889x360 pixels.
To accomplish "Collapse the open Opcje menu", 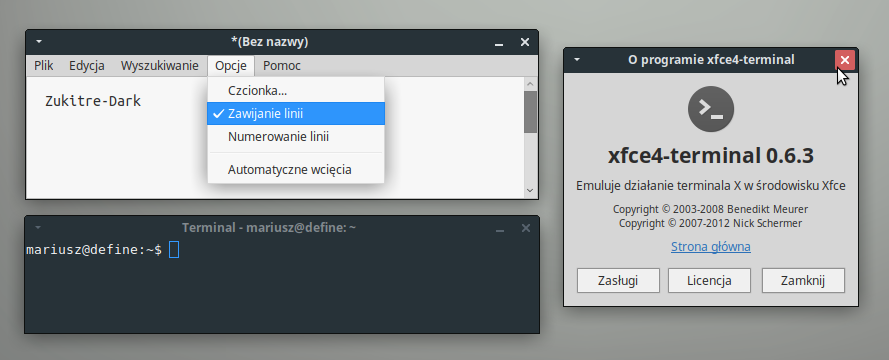I will click(231, 66).
